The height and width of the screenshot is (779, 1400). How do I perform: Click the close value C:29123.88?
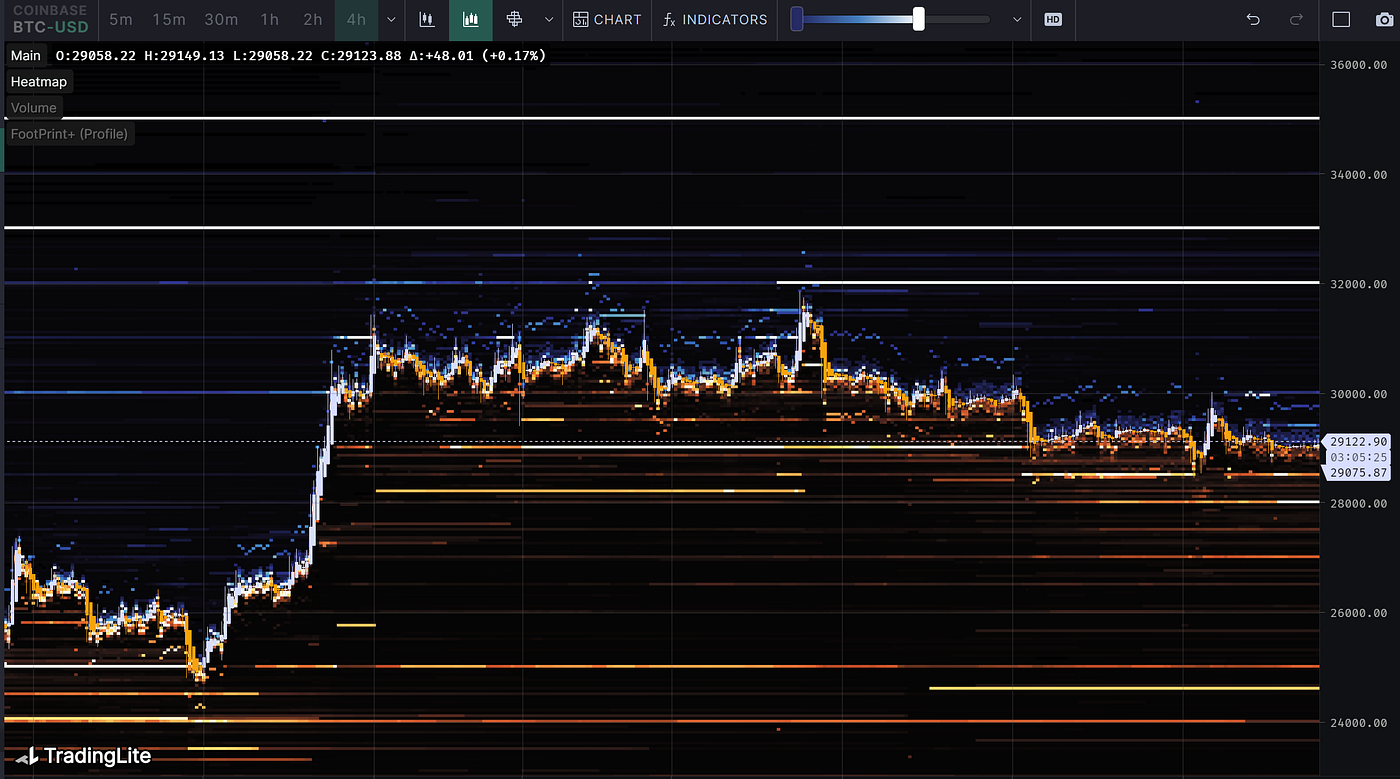tap(361, 55)
